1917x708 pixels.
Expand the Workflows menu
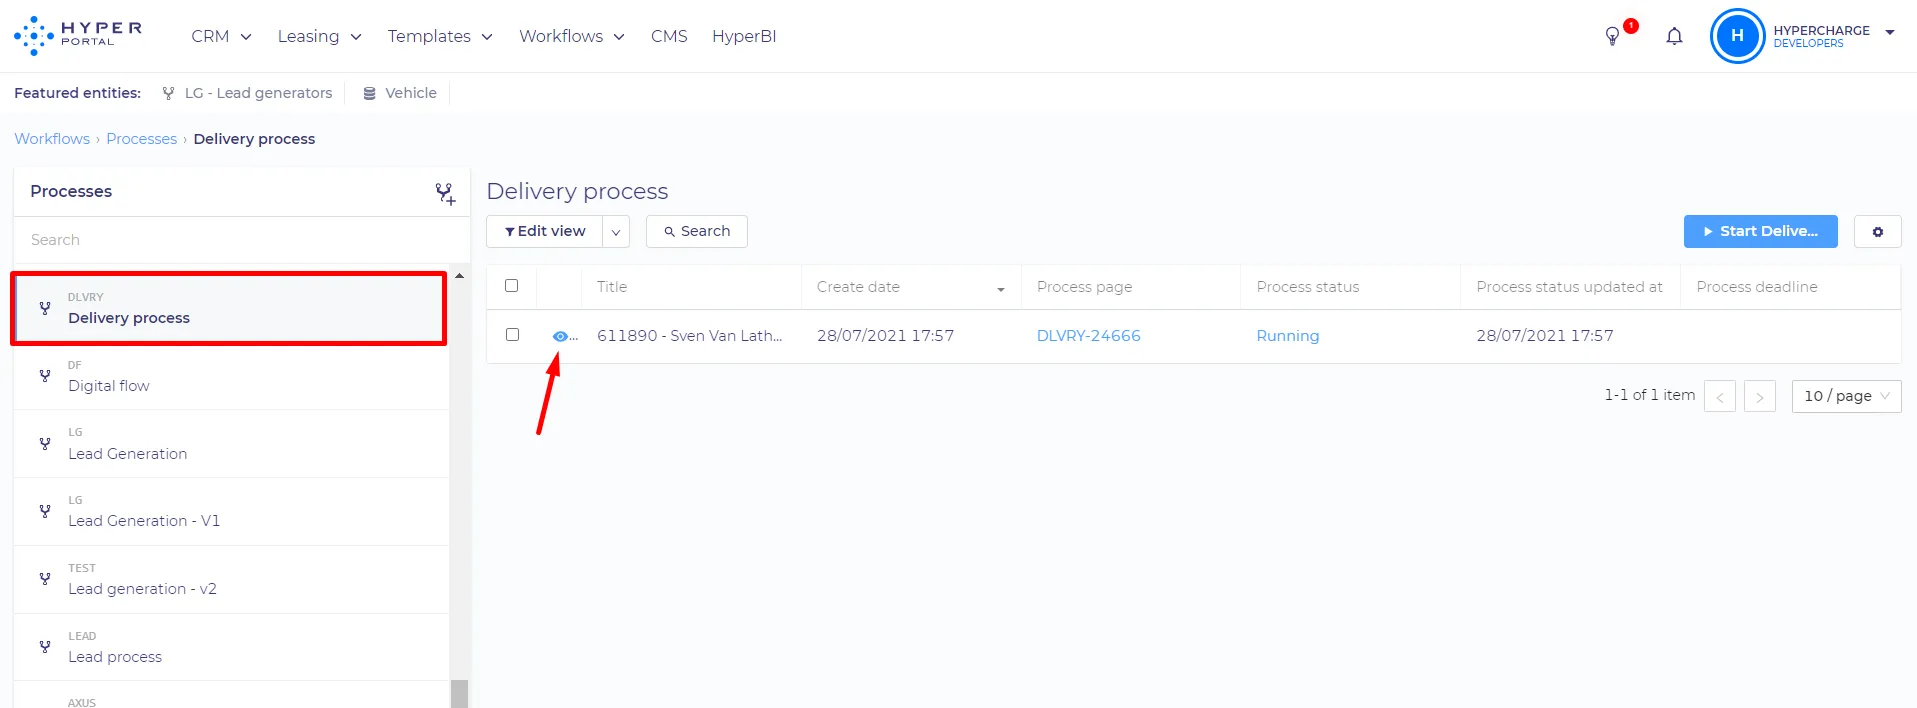pos(572,36)
